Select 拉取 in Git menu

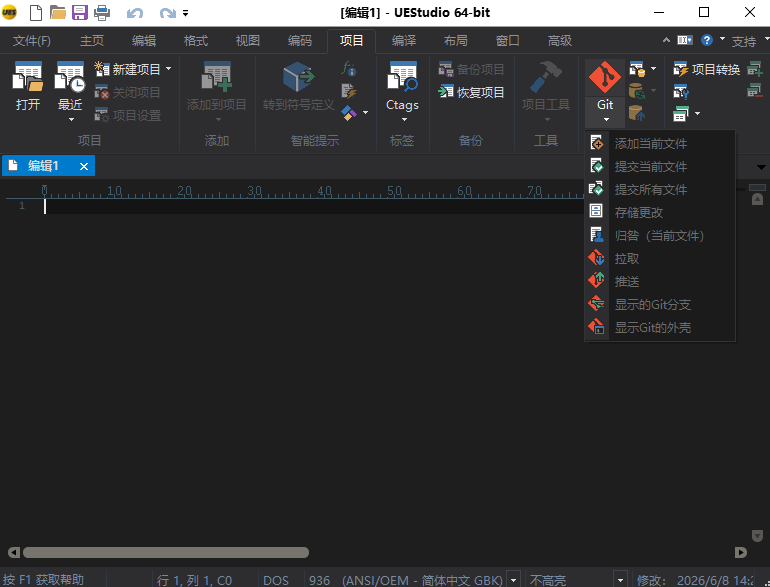click(x=660, y=258)
